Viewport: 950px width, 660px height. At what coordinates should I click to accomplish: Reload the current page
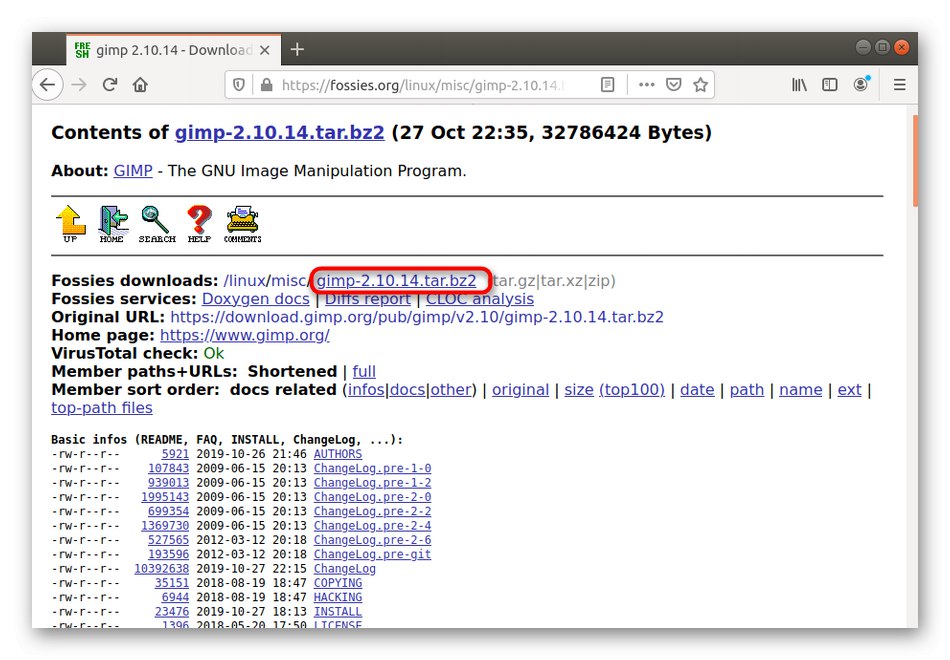point(110,85)
